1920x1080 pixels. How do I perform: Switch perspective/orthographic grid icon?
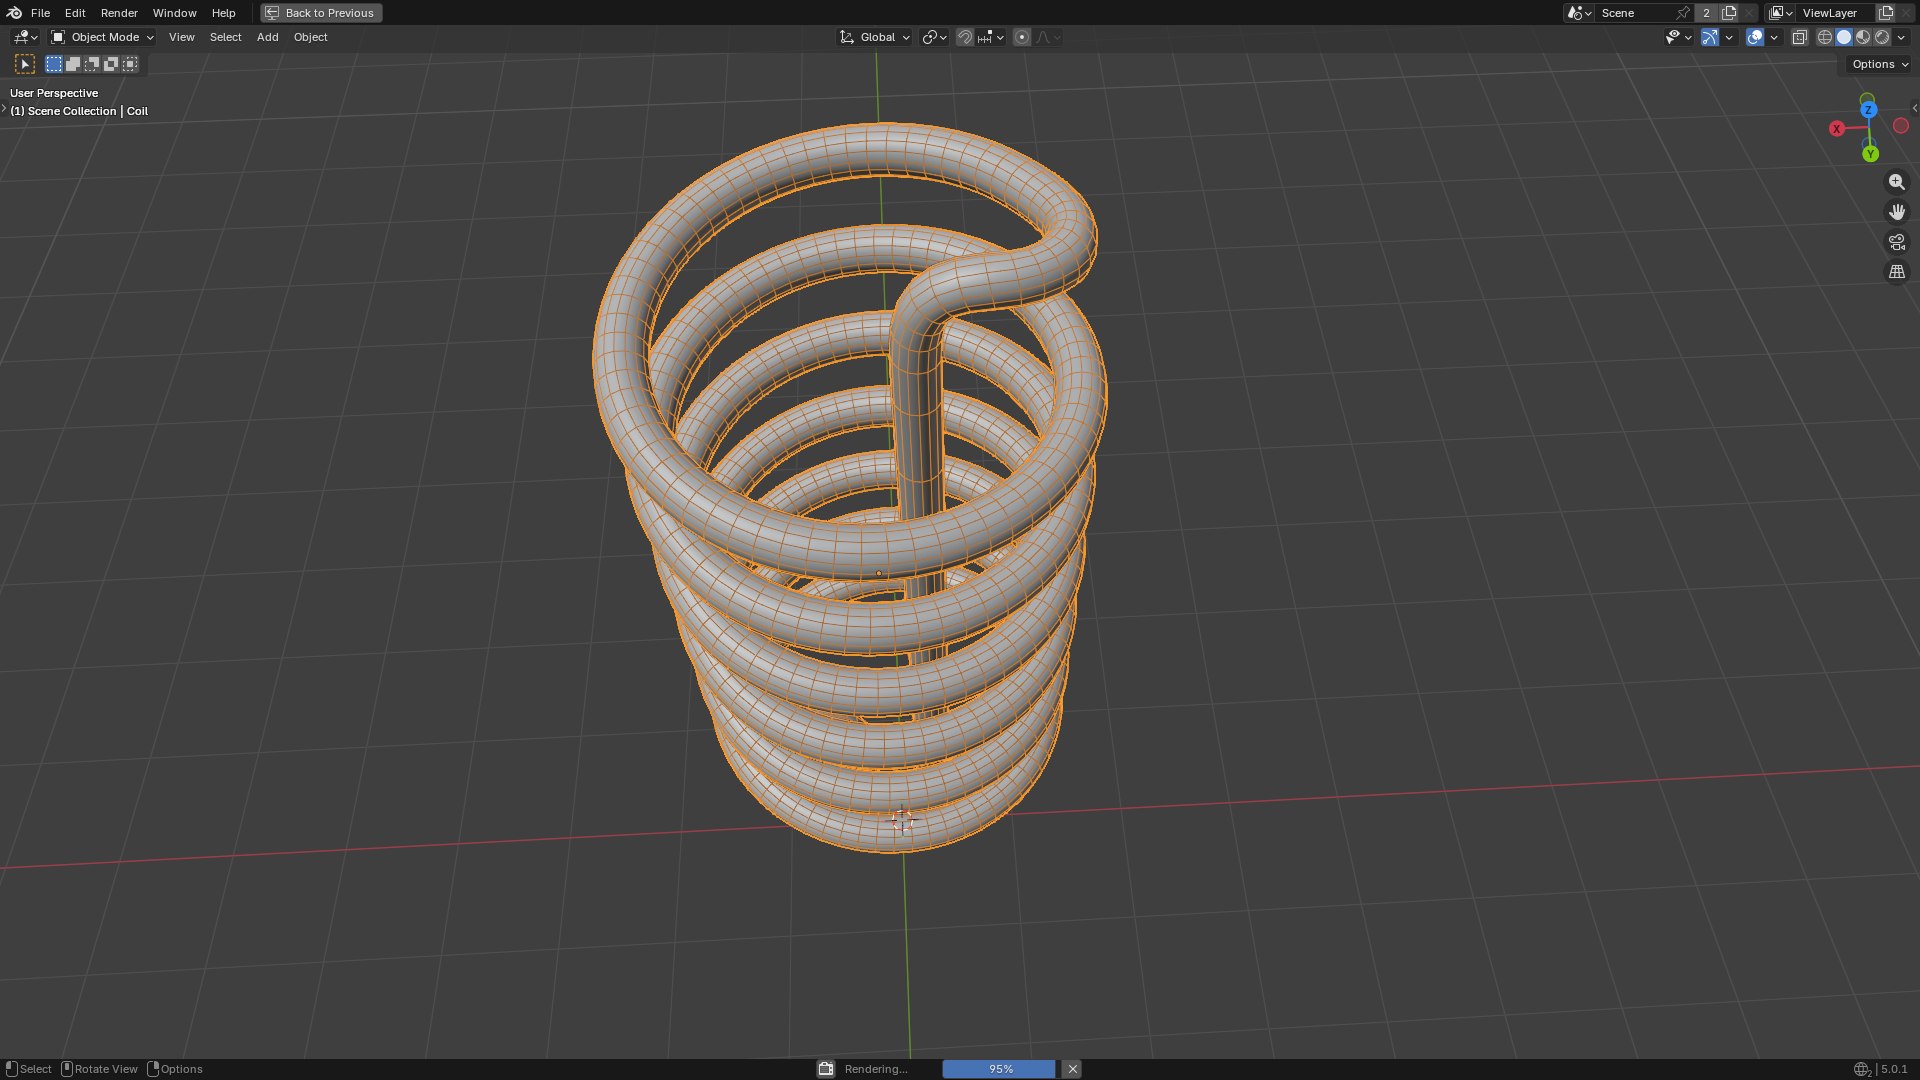tap(1896, 272)
